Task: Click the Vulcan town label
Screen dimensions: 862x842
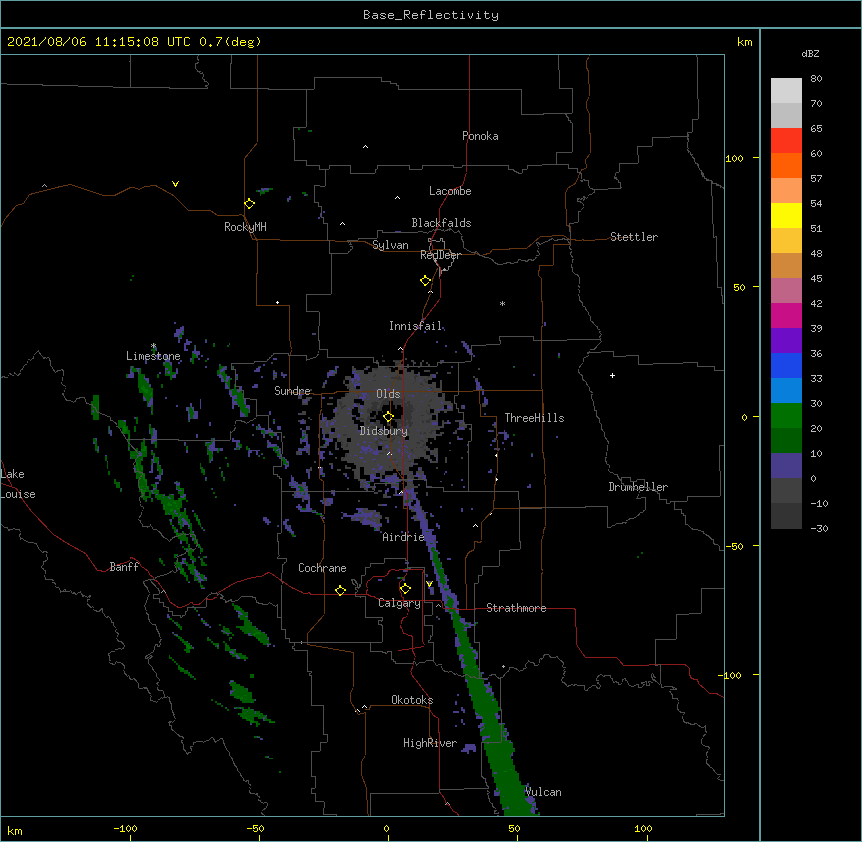Action: tap(544, 792)
